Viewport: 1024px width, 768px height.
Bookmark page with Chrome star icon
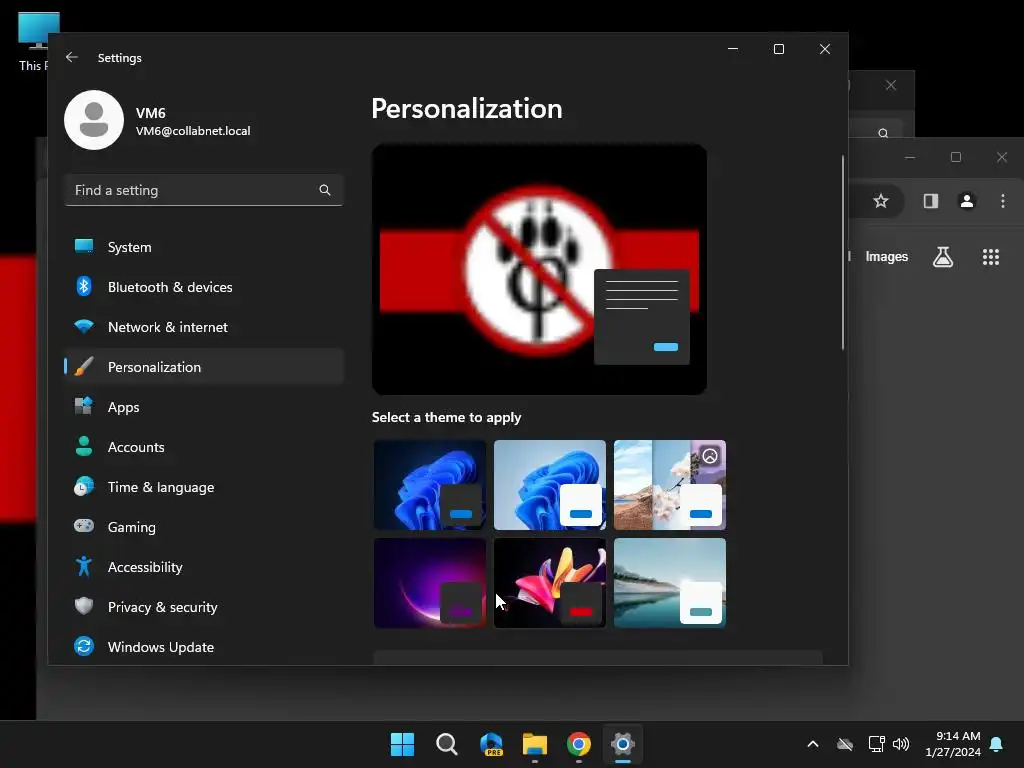[881, 201]
